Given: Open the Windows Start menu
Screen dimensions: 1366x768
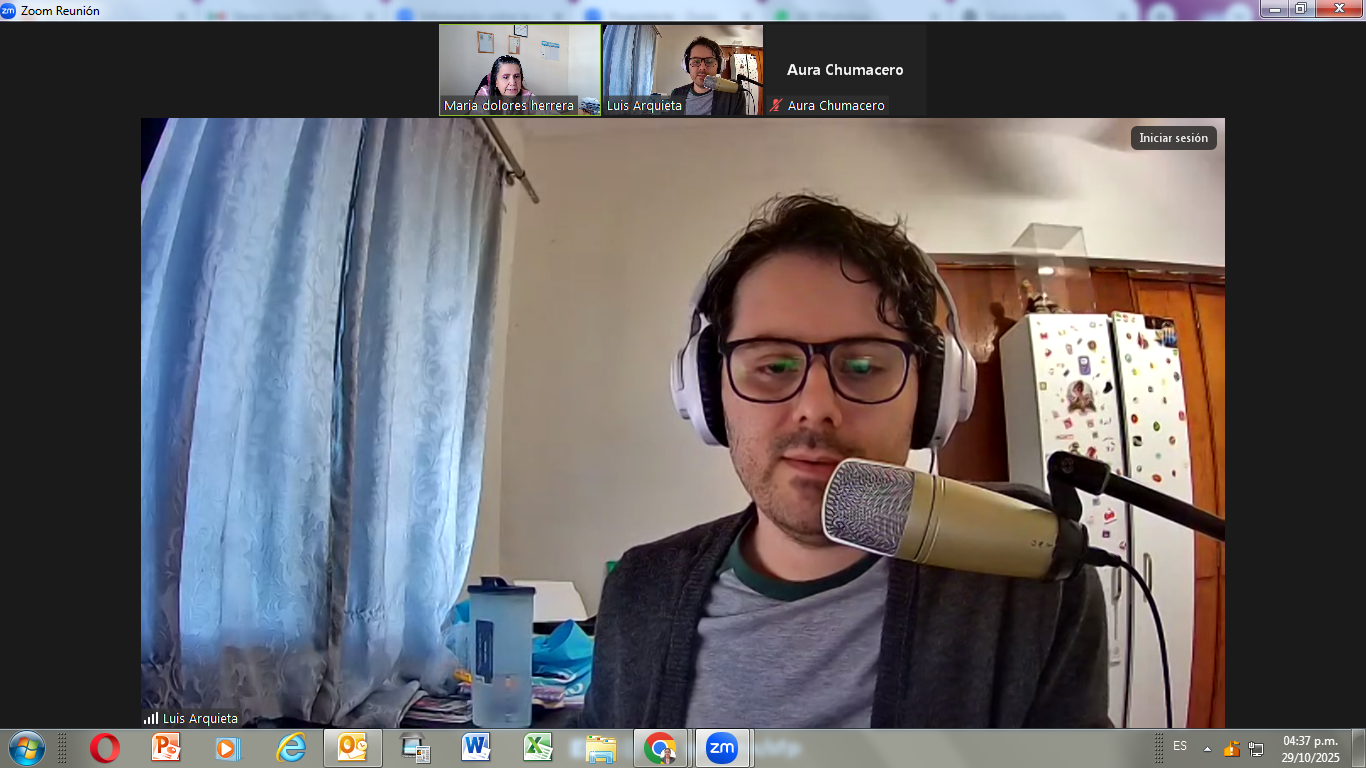Looking at the screenshot, I should pyautogui.click(x=26, y=748).
